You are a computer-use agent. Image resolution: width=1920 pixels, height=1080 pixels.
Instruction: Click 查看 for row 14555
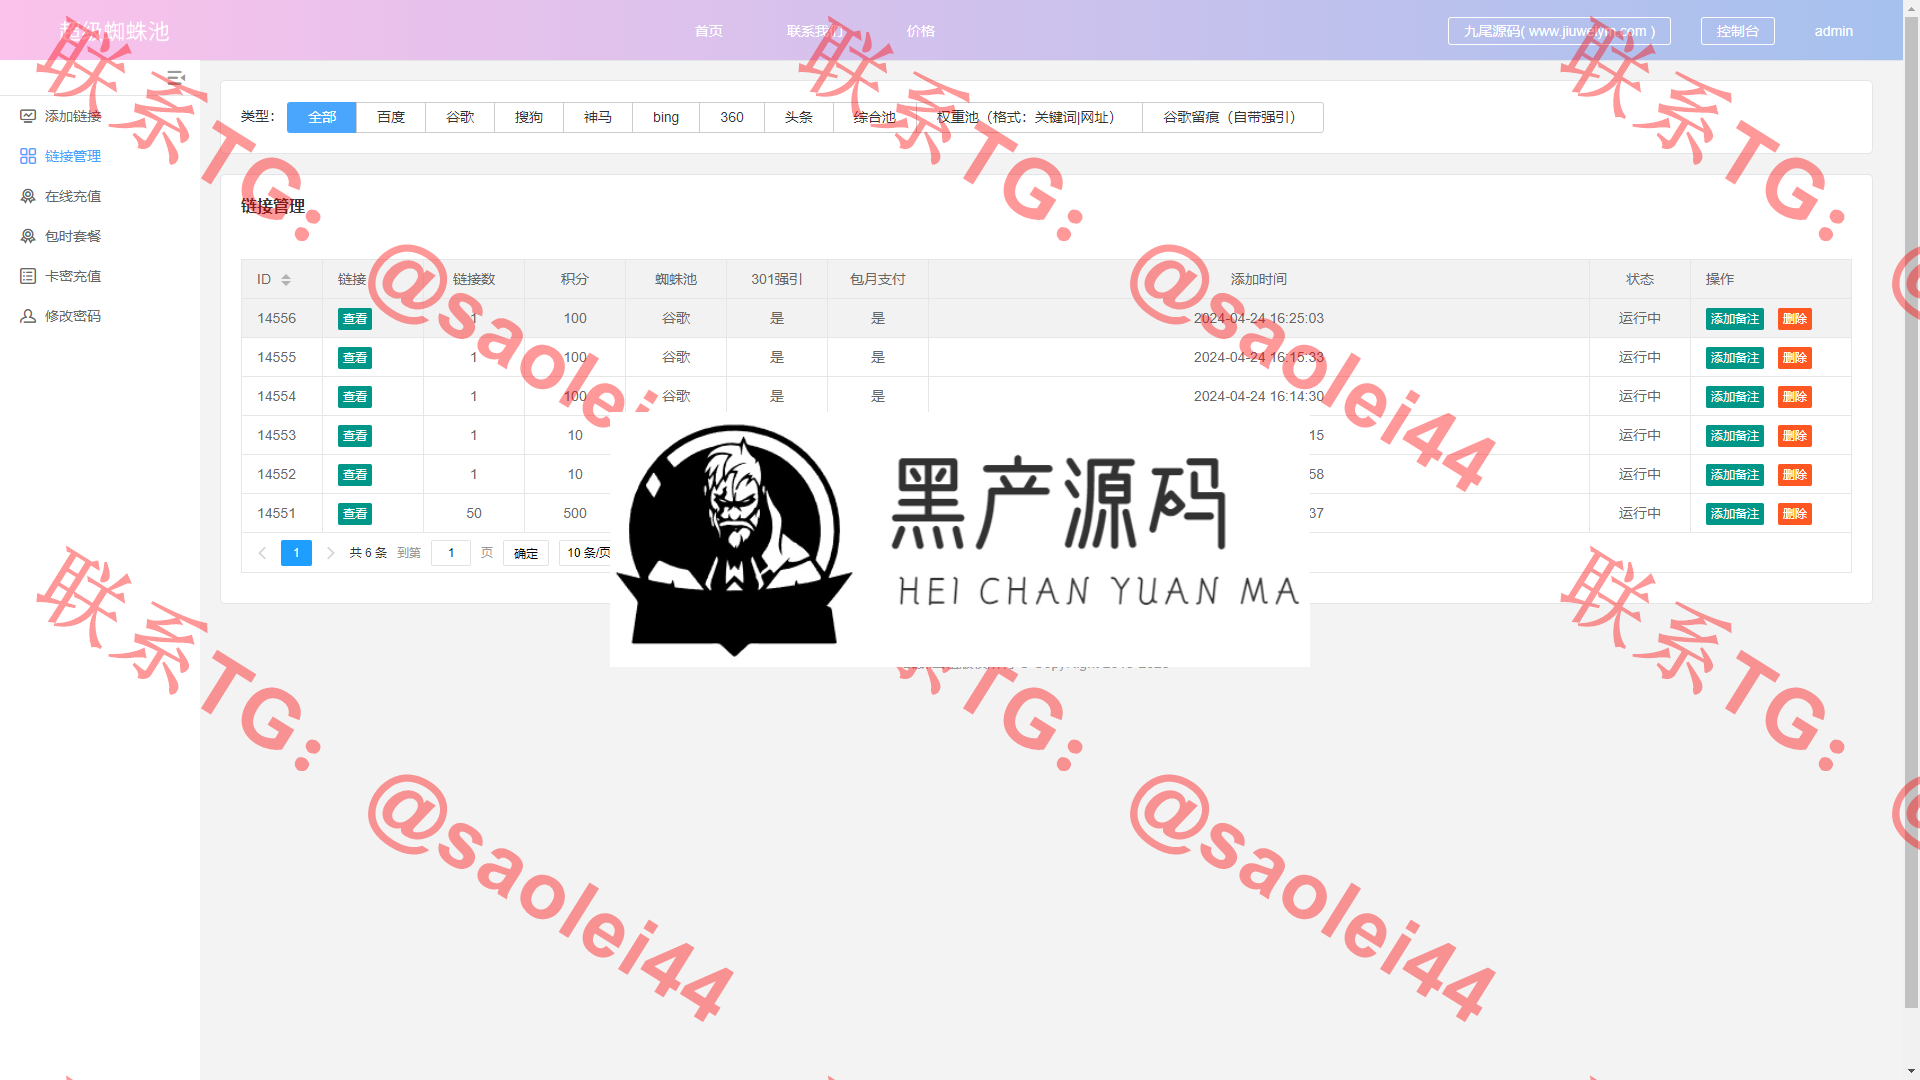pos(355,358)
